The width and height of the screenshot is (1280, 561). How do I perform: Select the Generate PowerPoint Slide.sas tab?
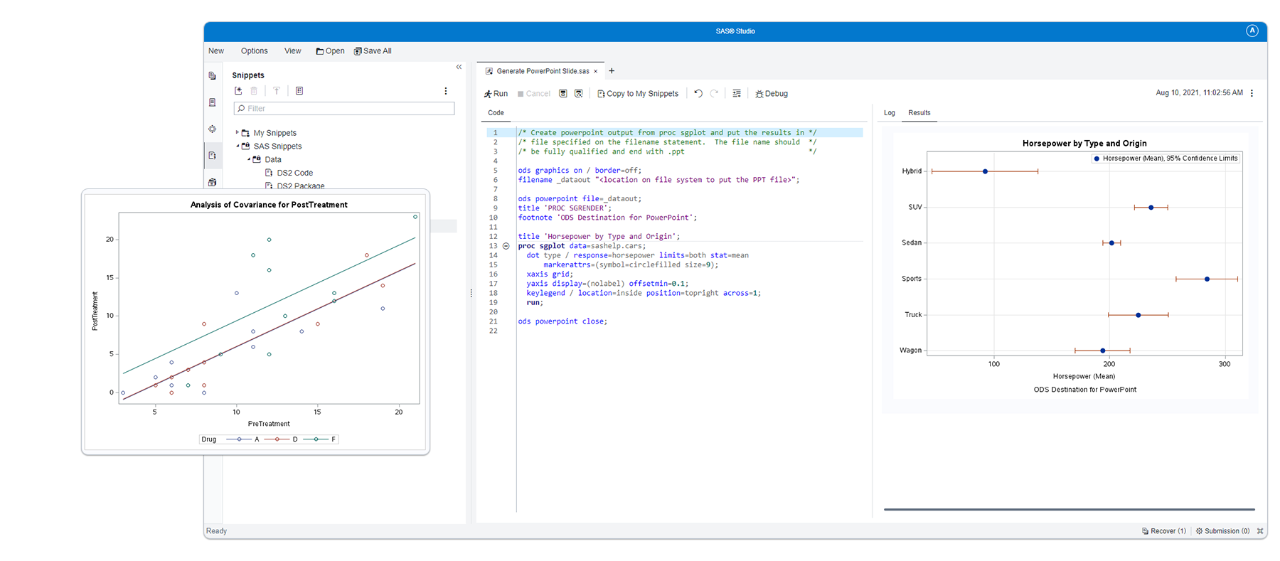coord(540,71)
